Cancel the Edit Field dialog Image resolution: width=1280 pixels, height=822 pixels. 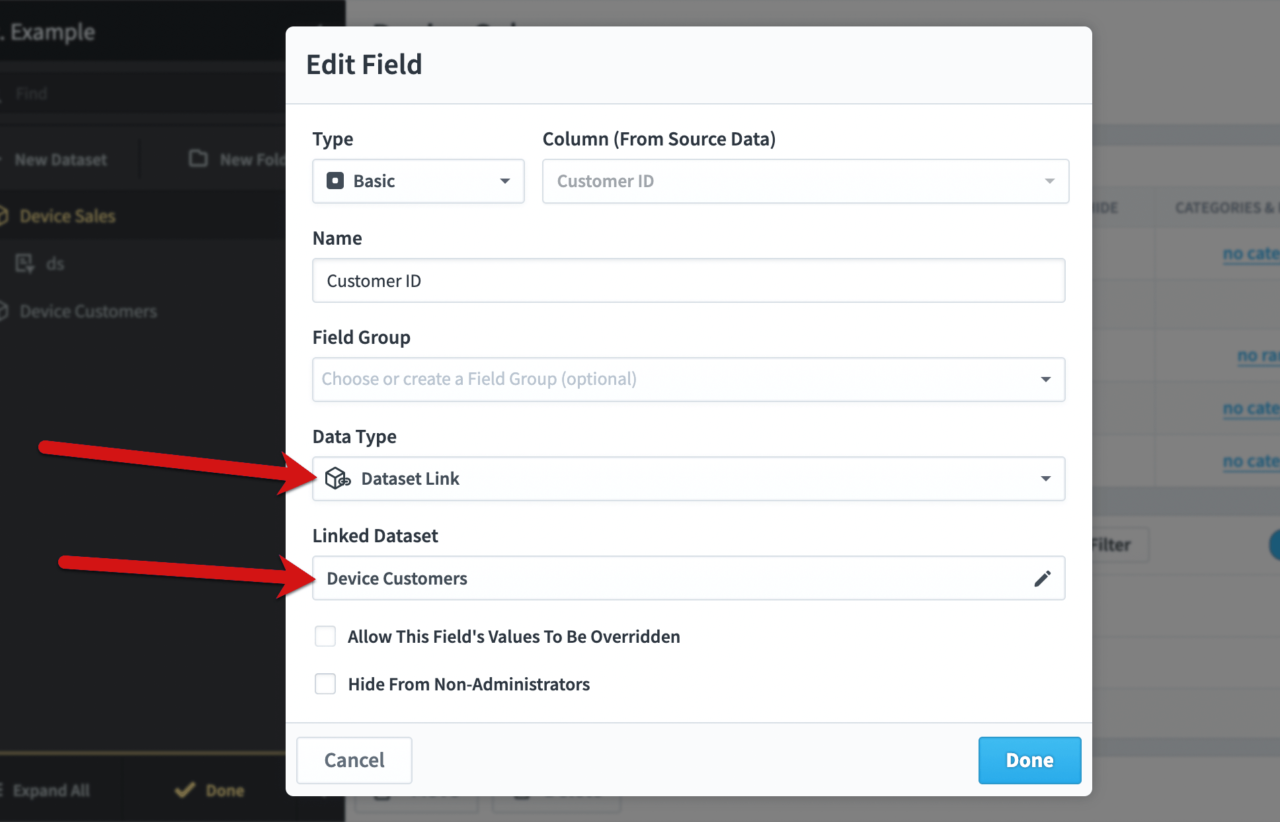[x=354, y=760]
